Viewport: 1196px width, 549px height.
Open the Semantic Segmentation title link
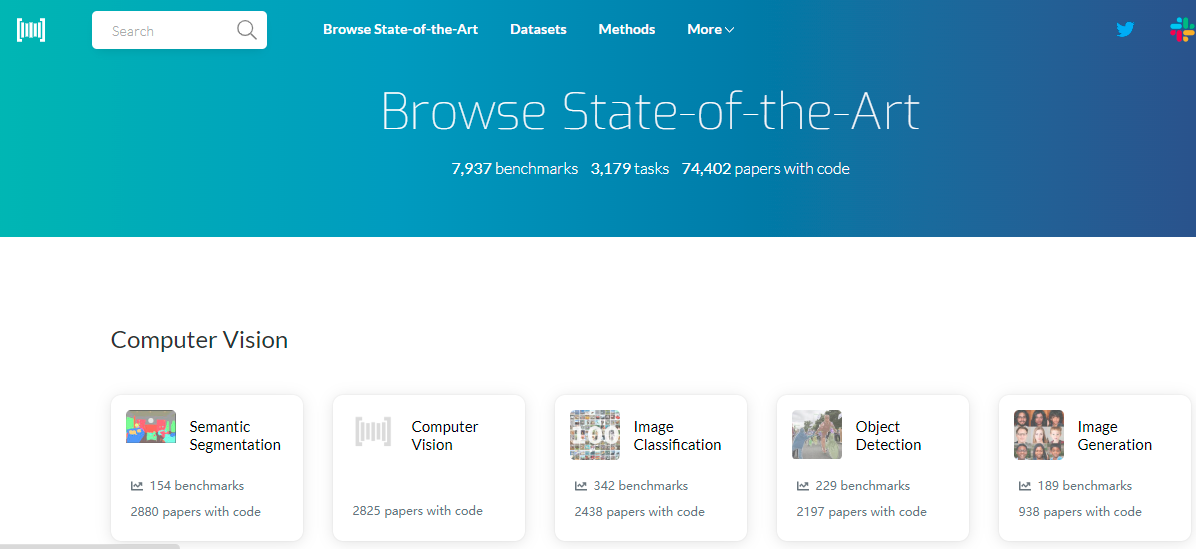point(235,436)
